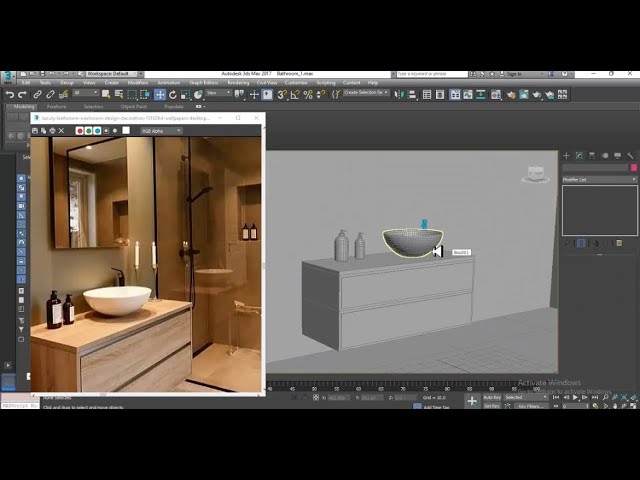640x480 pixels.
Task: Choose the Rectangular Selection Region tool
Action: coord(132,95)
